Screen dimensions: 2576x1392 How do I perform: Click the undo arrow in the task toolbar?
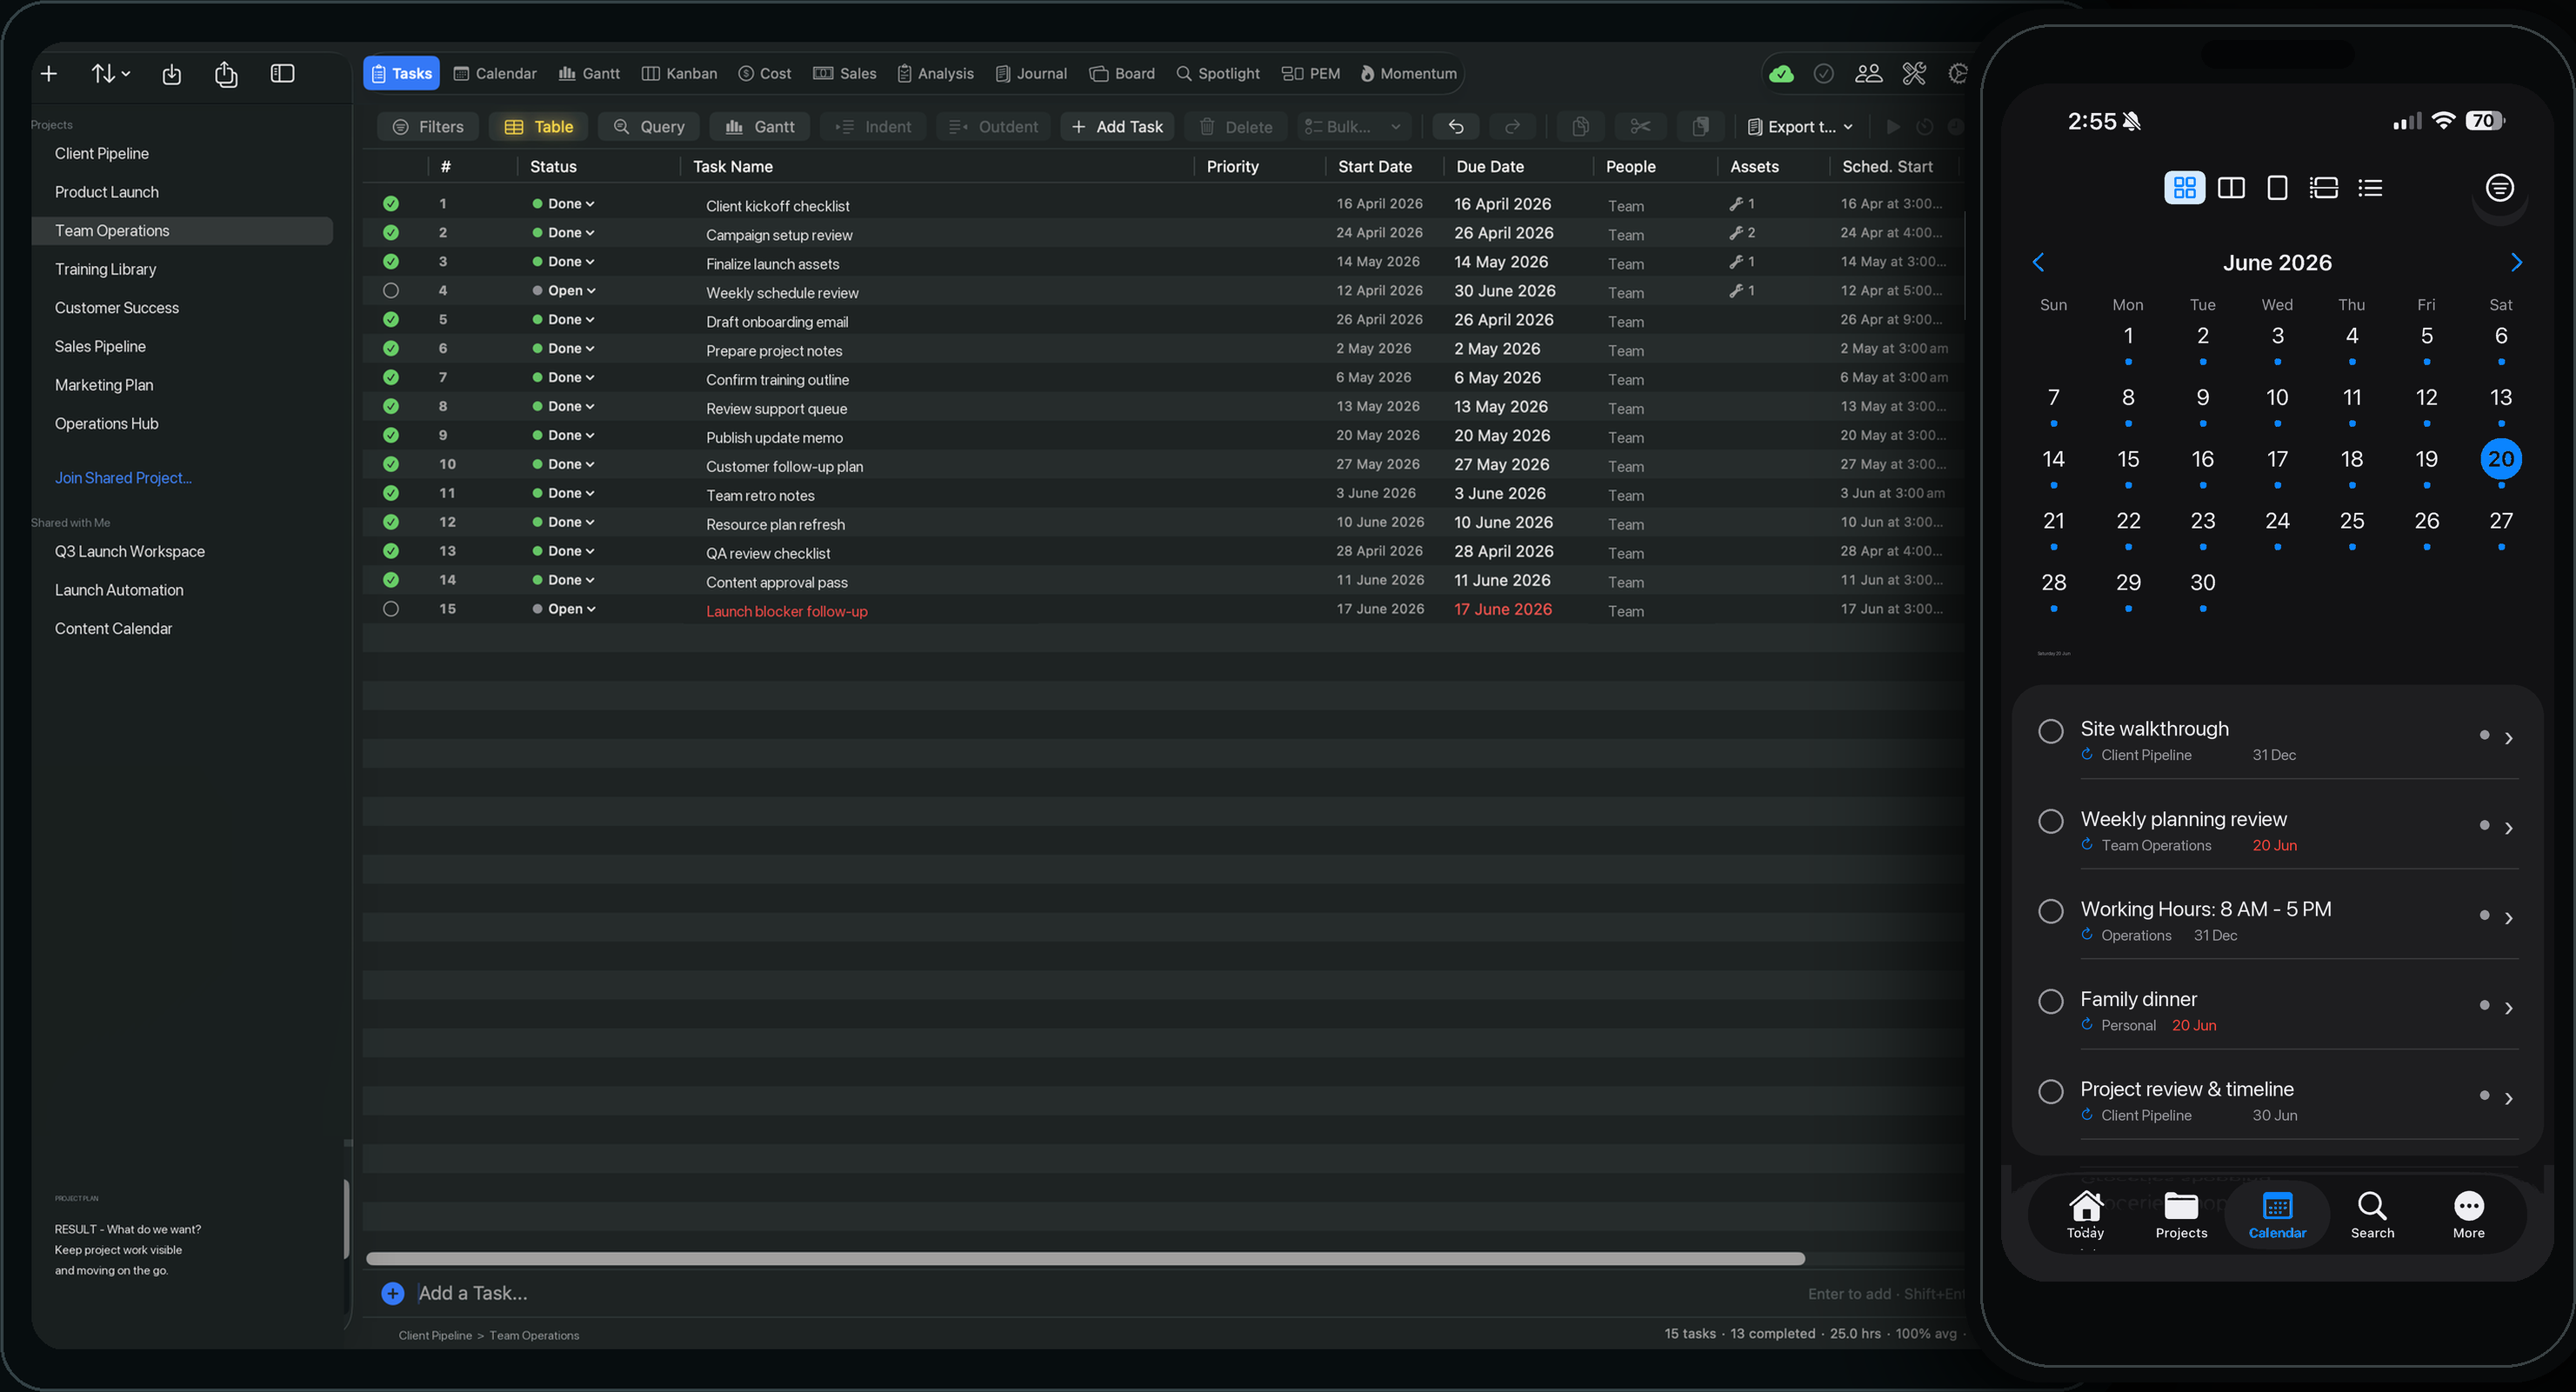(1456, 127)
